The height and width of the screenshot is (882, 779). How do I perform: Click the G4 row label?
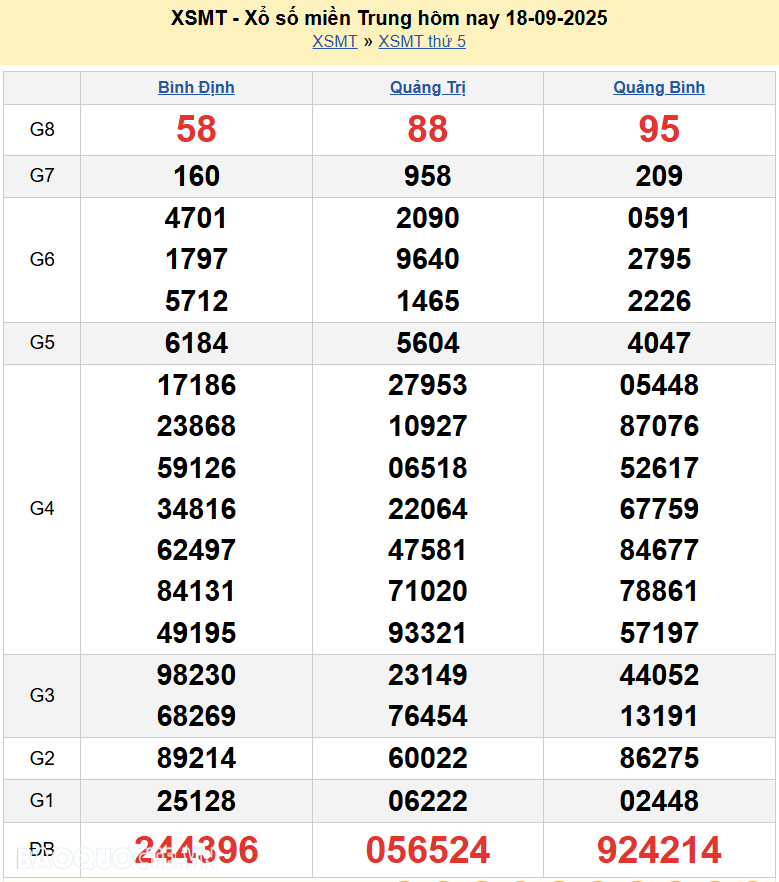point(42,509)
